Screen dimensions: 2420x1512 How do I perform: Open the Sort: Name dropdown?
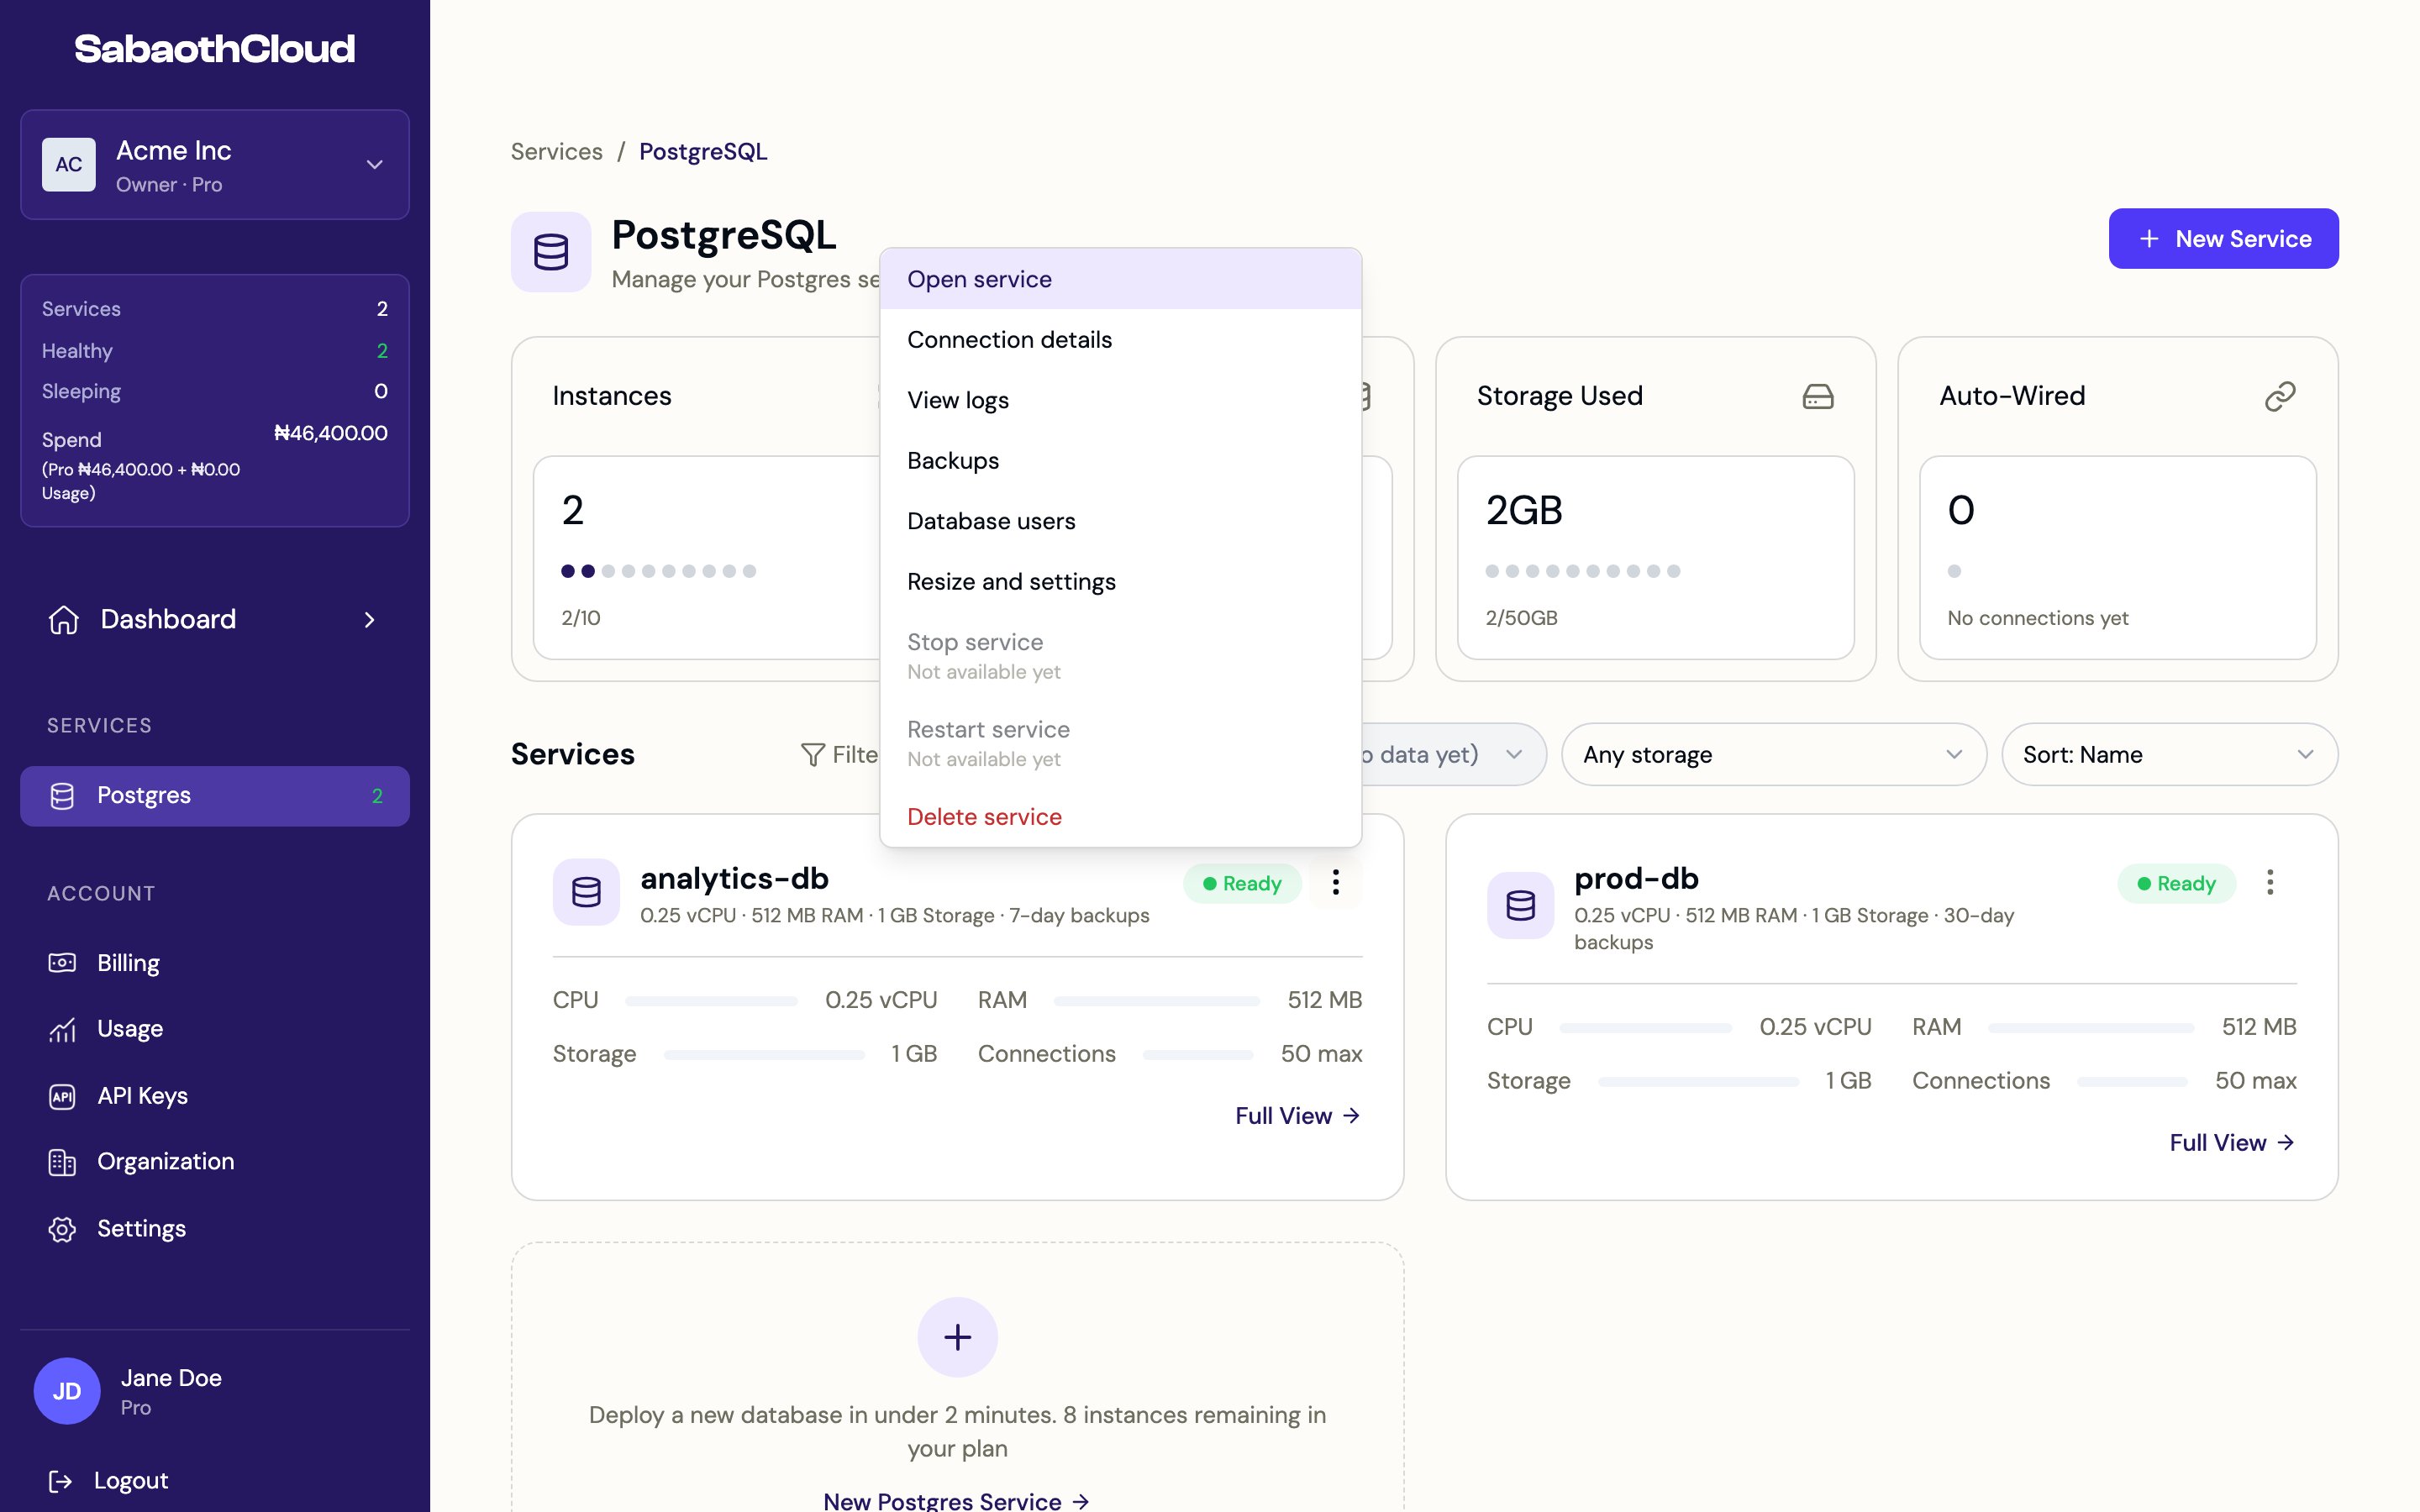click(x=2169, y=755)
